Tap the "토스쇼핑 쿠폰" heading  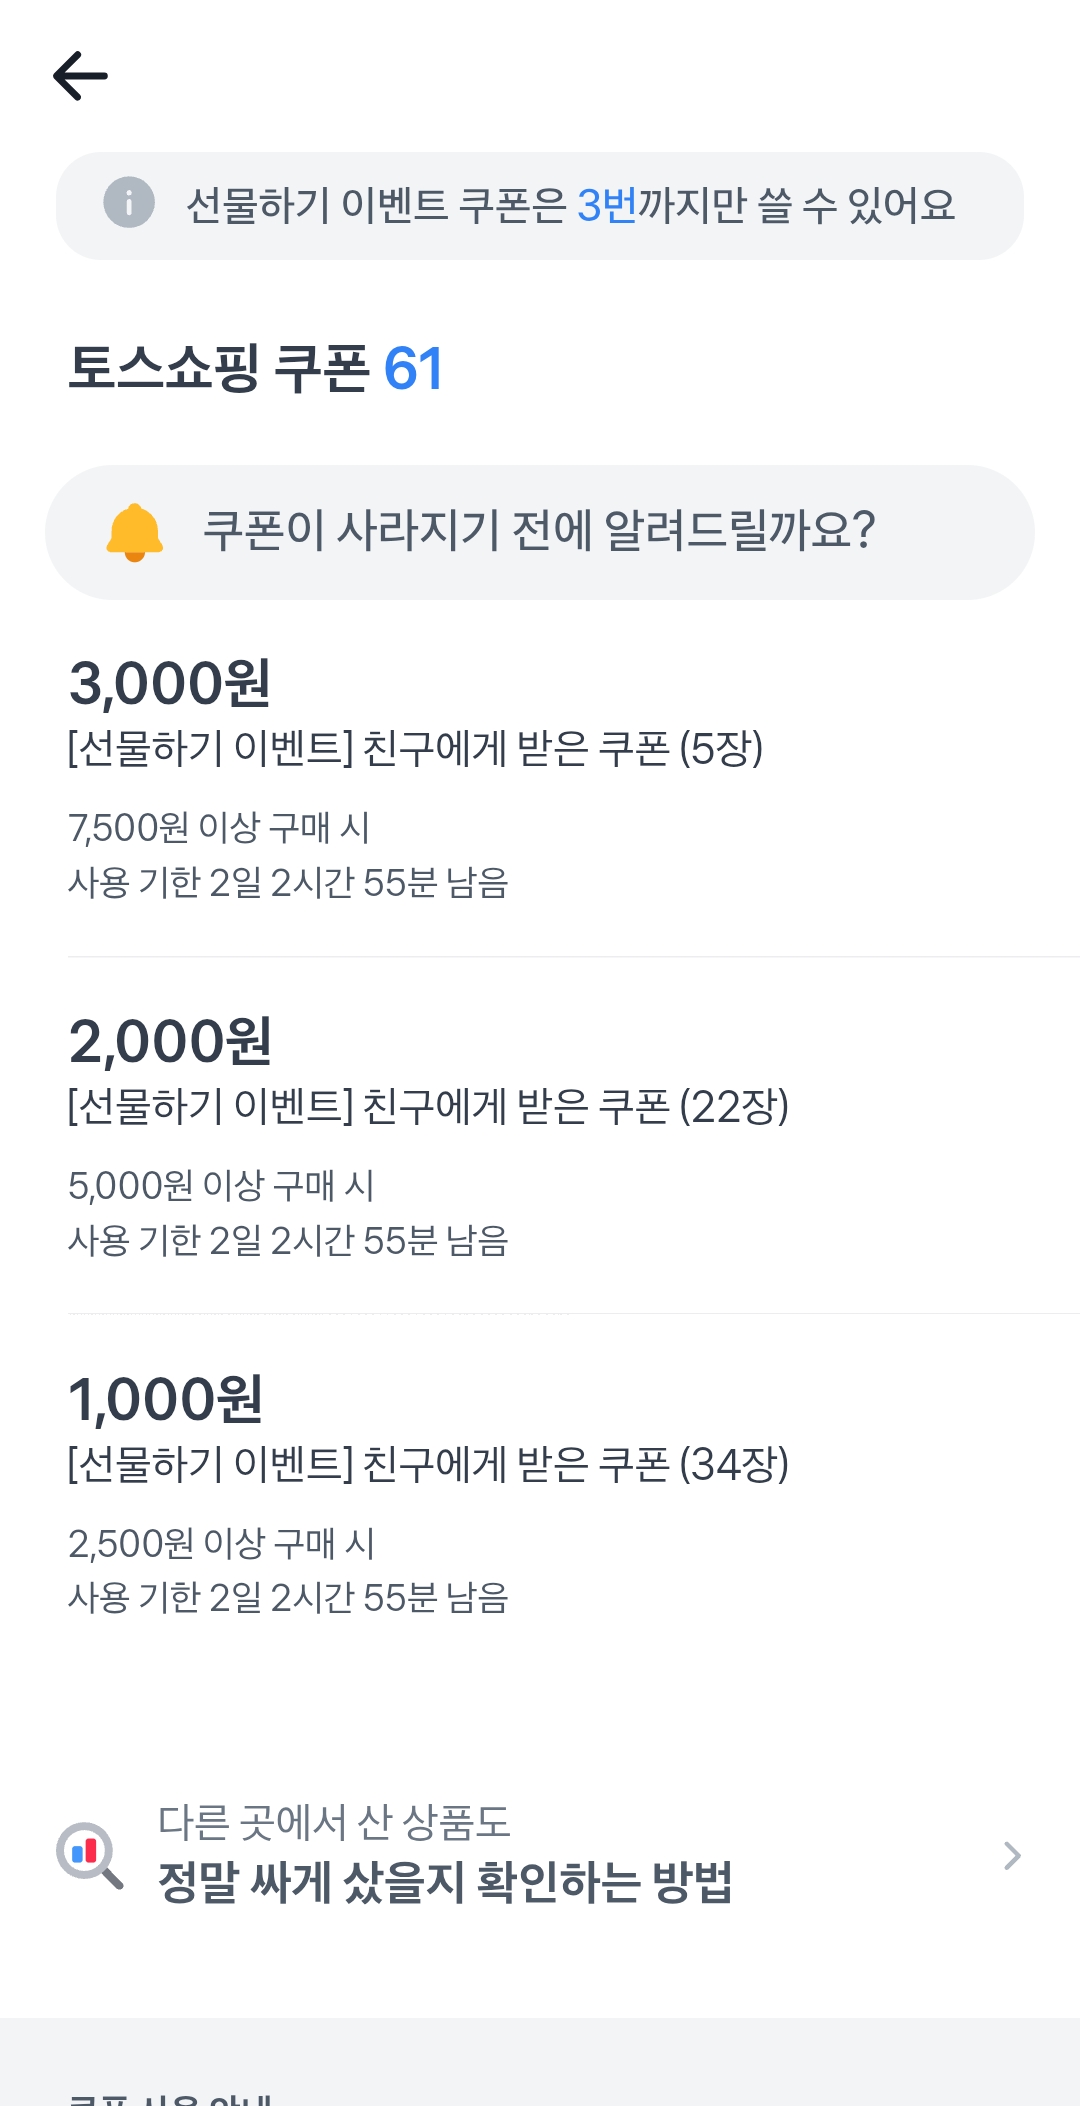219,369
